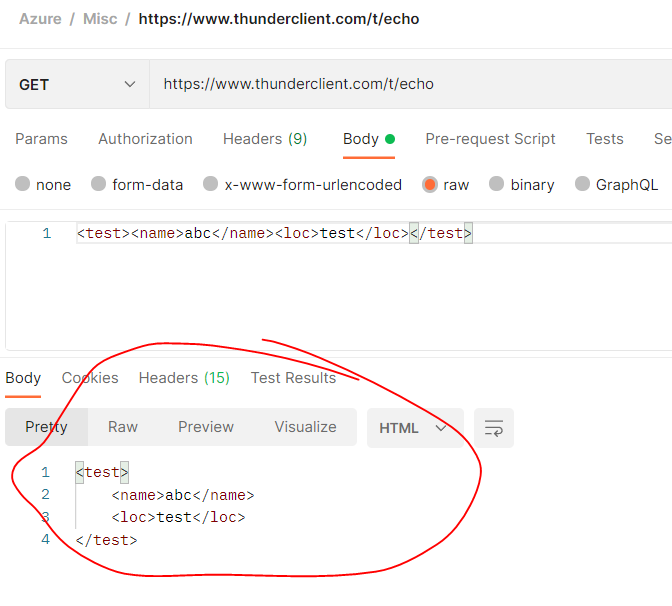This screenshot has height=606, width=672.
Task: Click the Misc breadcrumb link
Action: tap(100, 19)
